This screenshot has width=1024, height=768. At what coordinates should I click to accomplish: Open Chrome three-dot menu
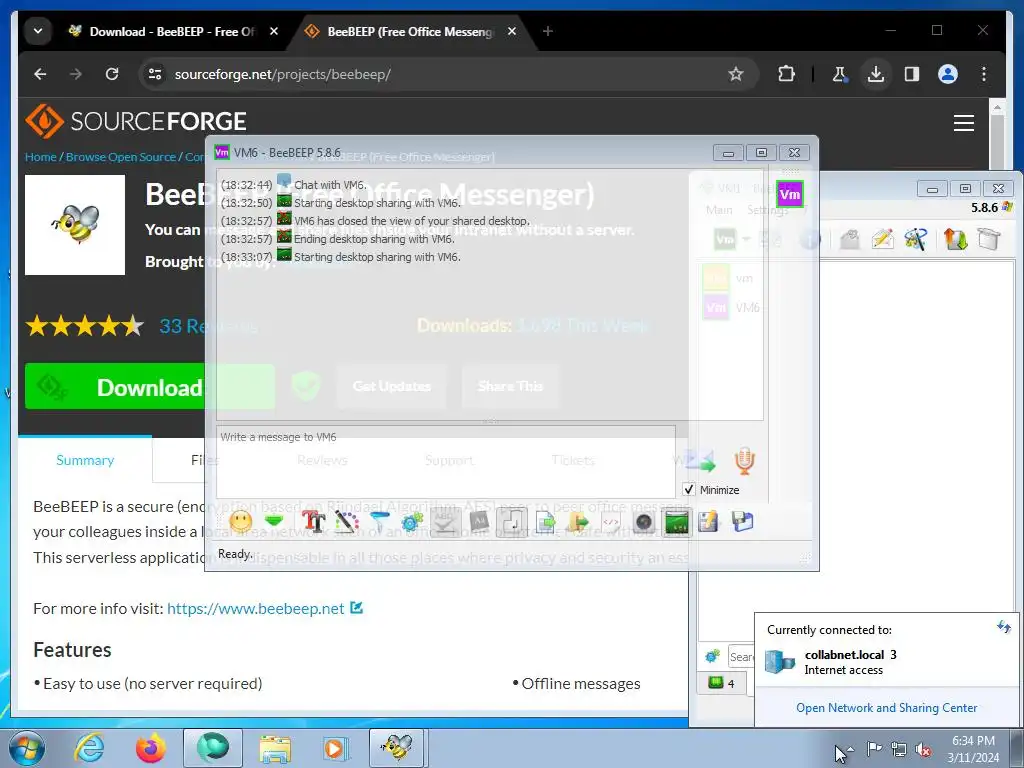tap(984, 74)
